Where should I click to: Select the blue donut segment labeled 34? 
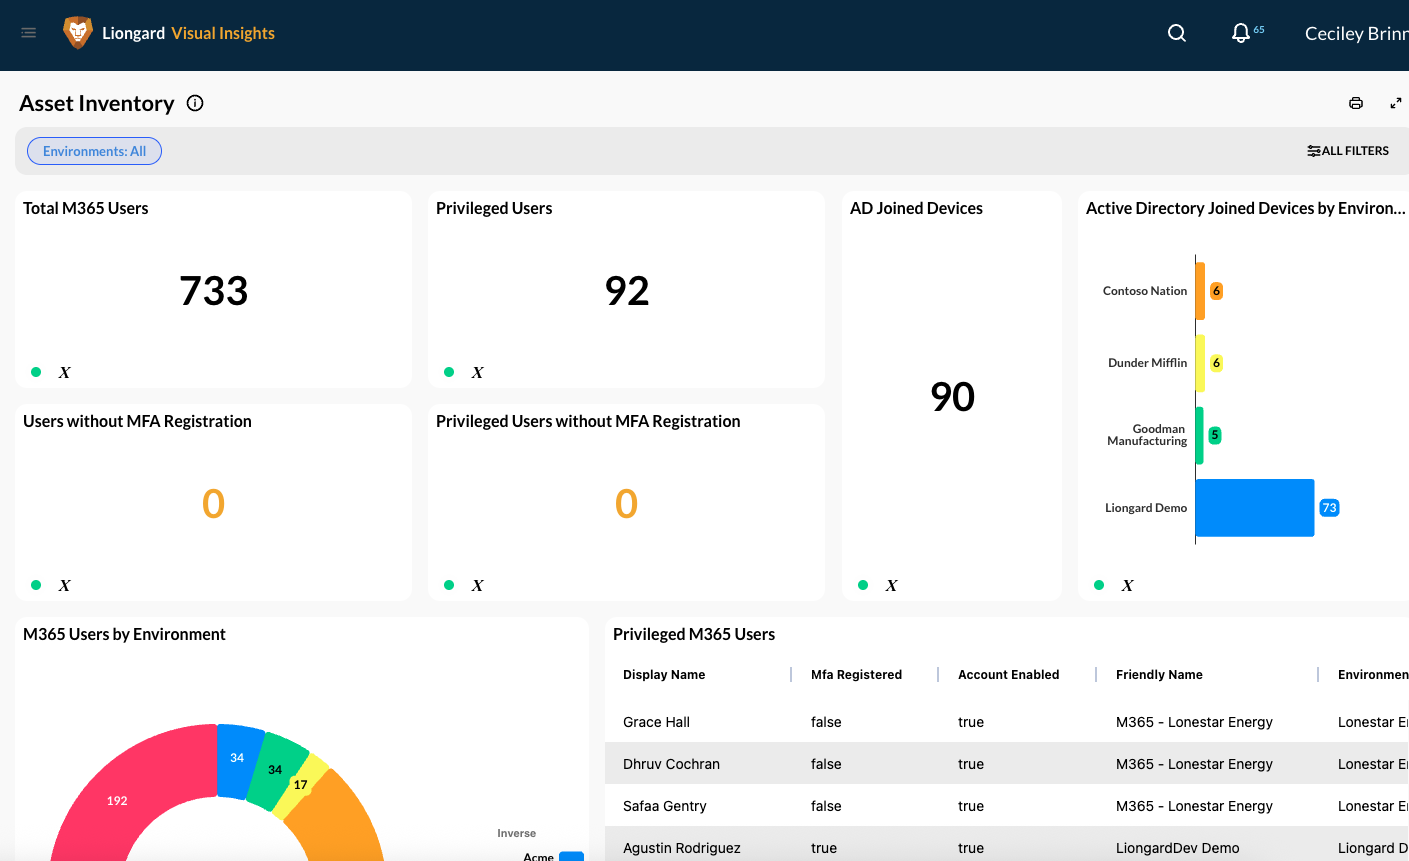pyautogui.click(x=239, y=760)
